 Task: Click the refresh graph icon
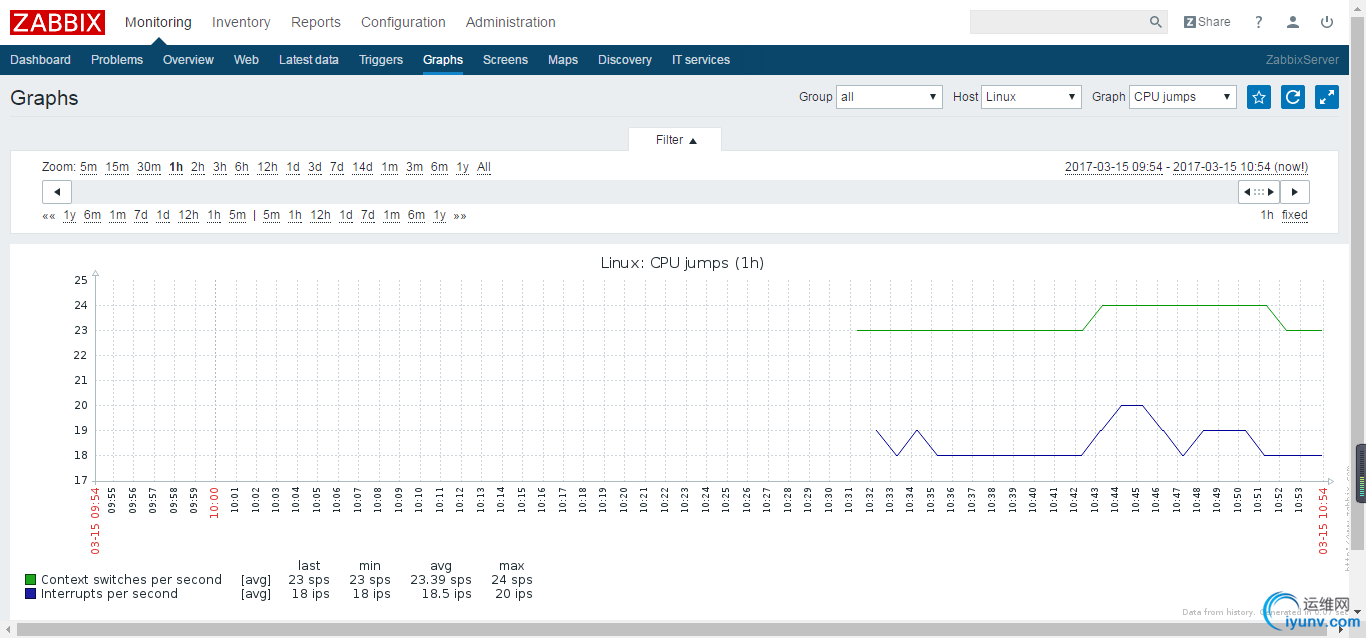click(1293, 97)
